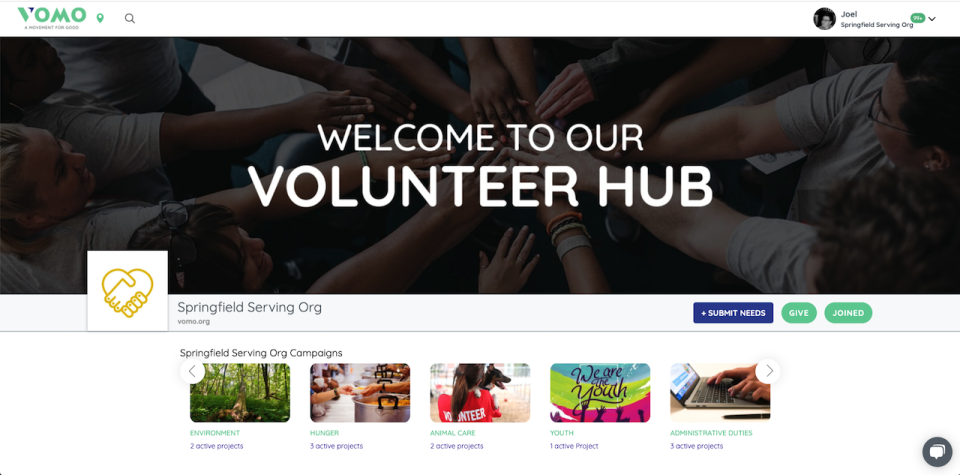Show previous campaigns with left arrow
Viewport: 960px width, 475px height.
[192, 371]
